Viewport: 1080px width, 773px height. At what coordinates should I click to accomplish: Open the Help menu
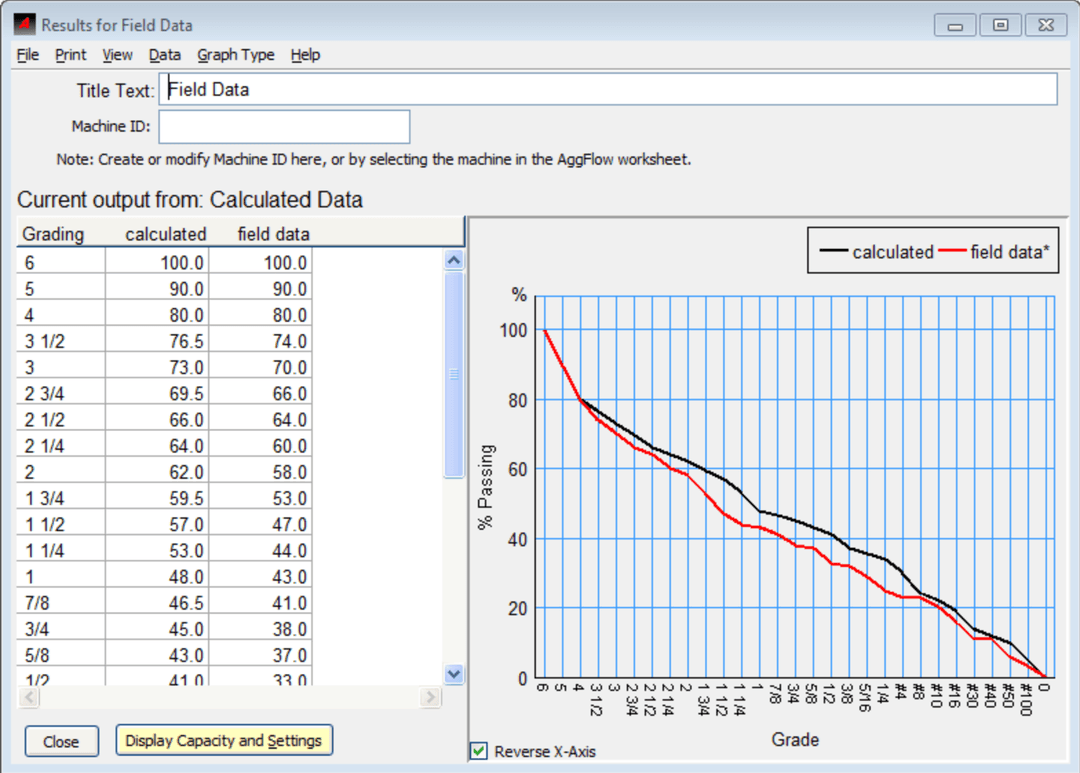pyautogui.click(x=305, y=55)
